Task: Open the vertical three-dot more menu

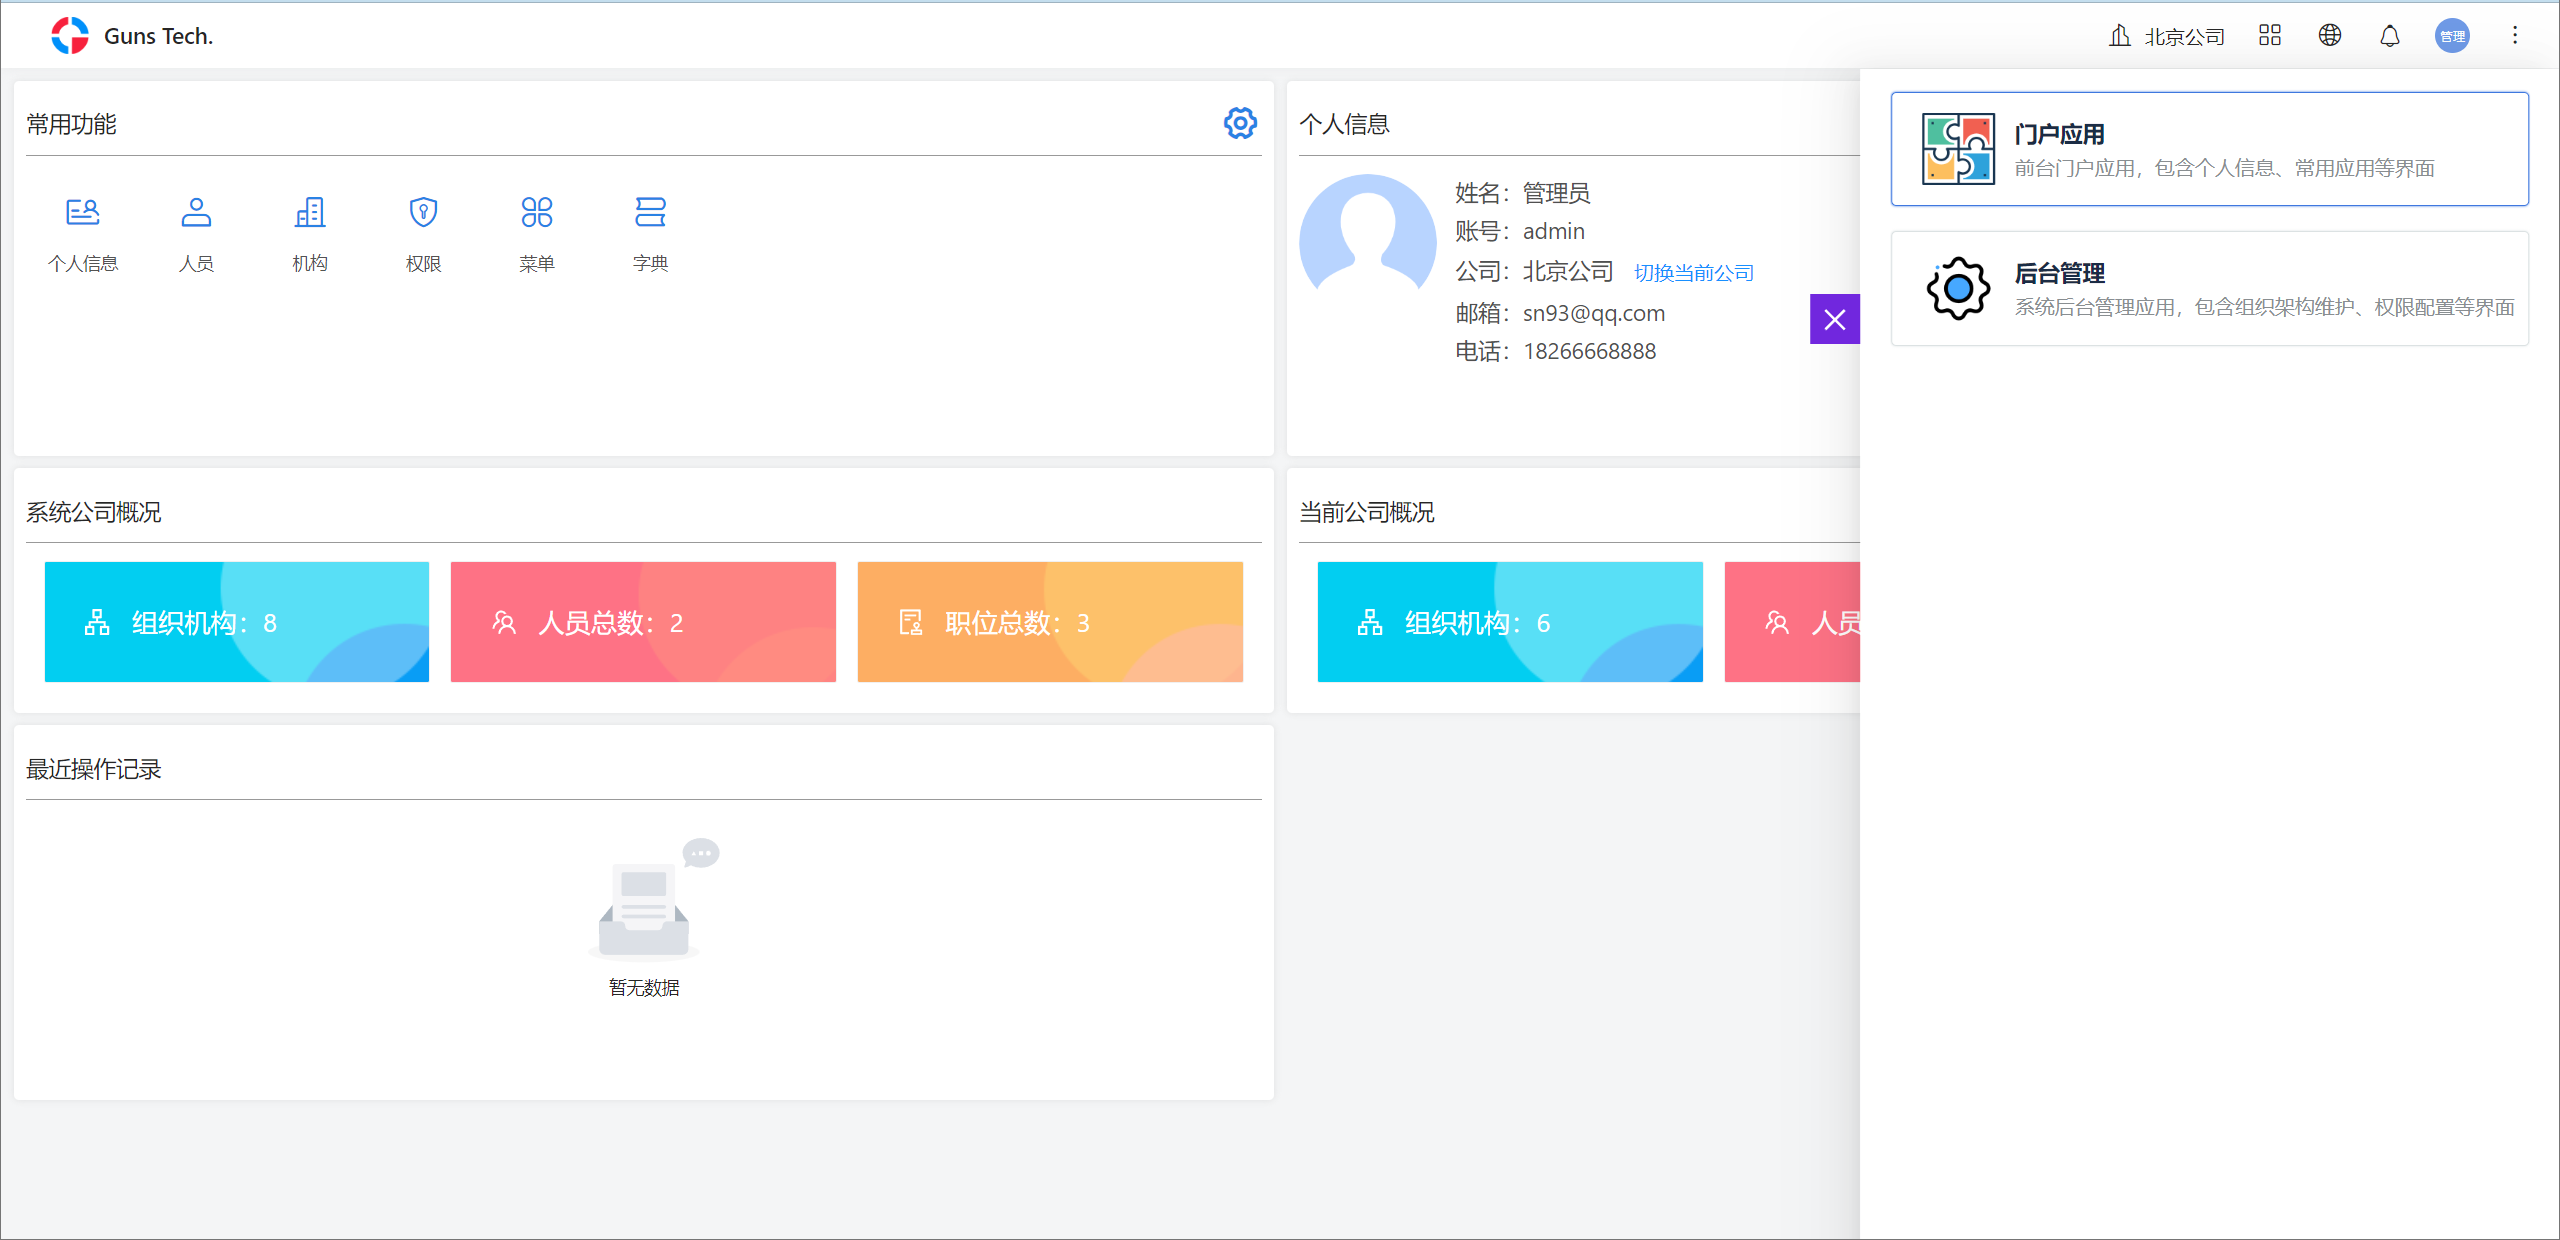Action: [2514, 36]
